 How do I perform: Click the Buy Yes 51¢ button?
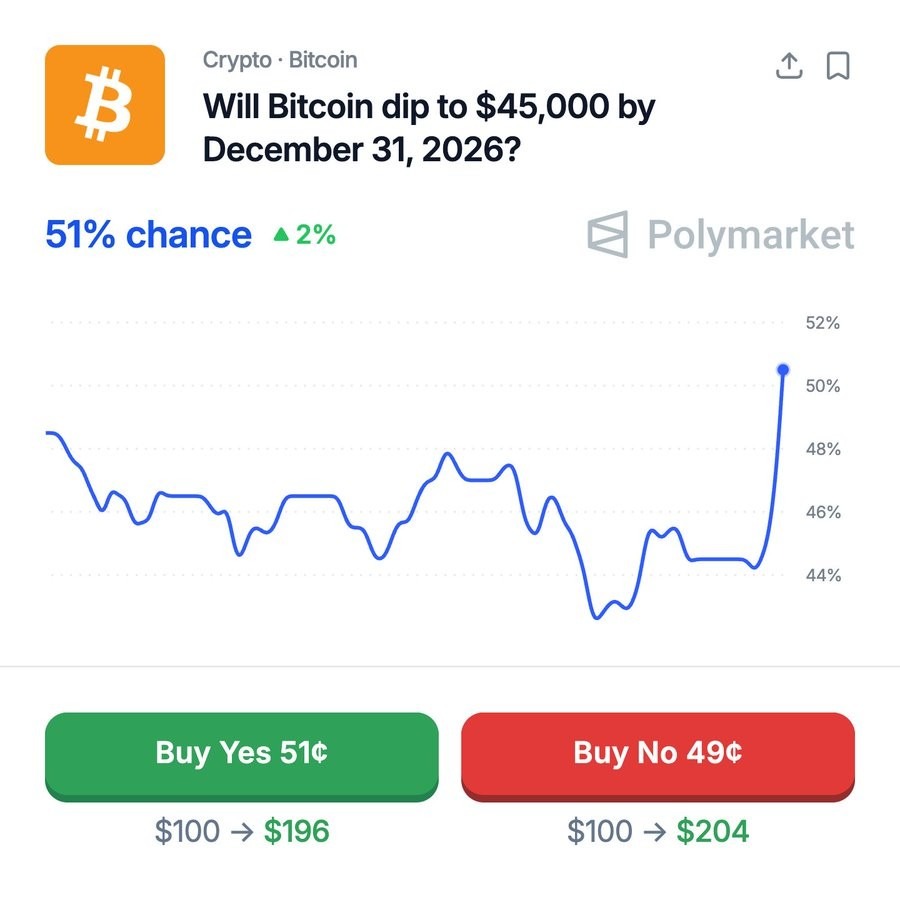tap(240, 755)
